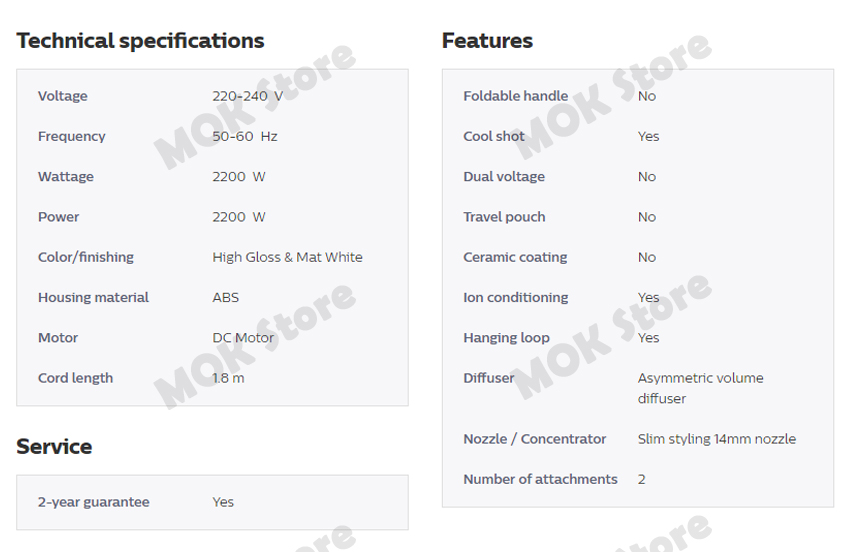Click the Cool shot label
This screenshot has height=552, width=850.
coord(494,136)
